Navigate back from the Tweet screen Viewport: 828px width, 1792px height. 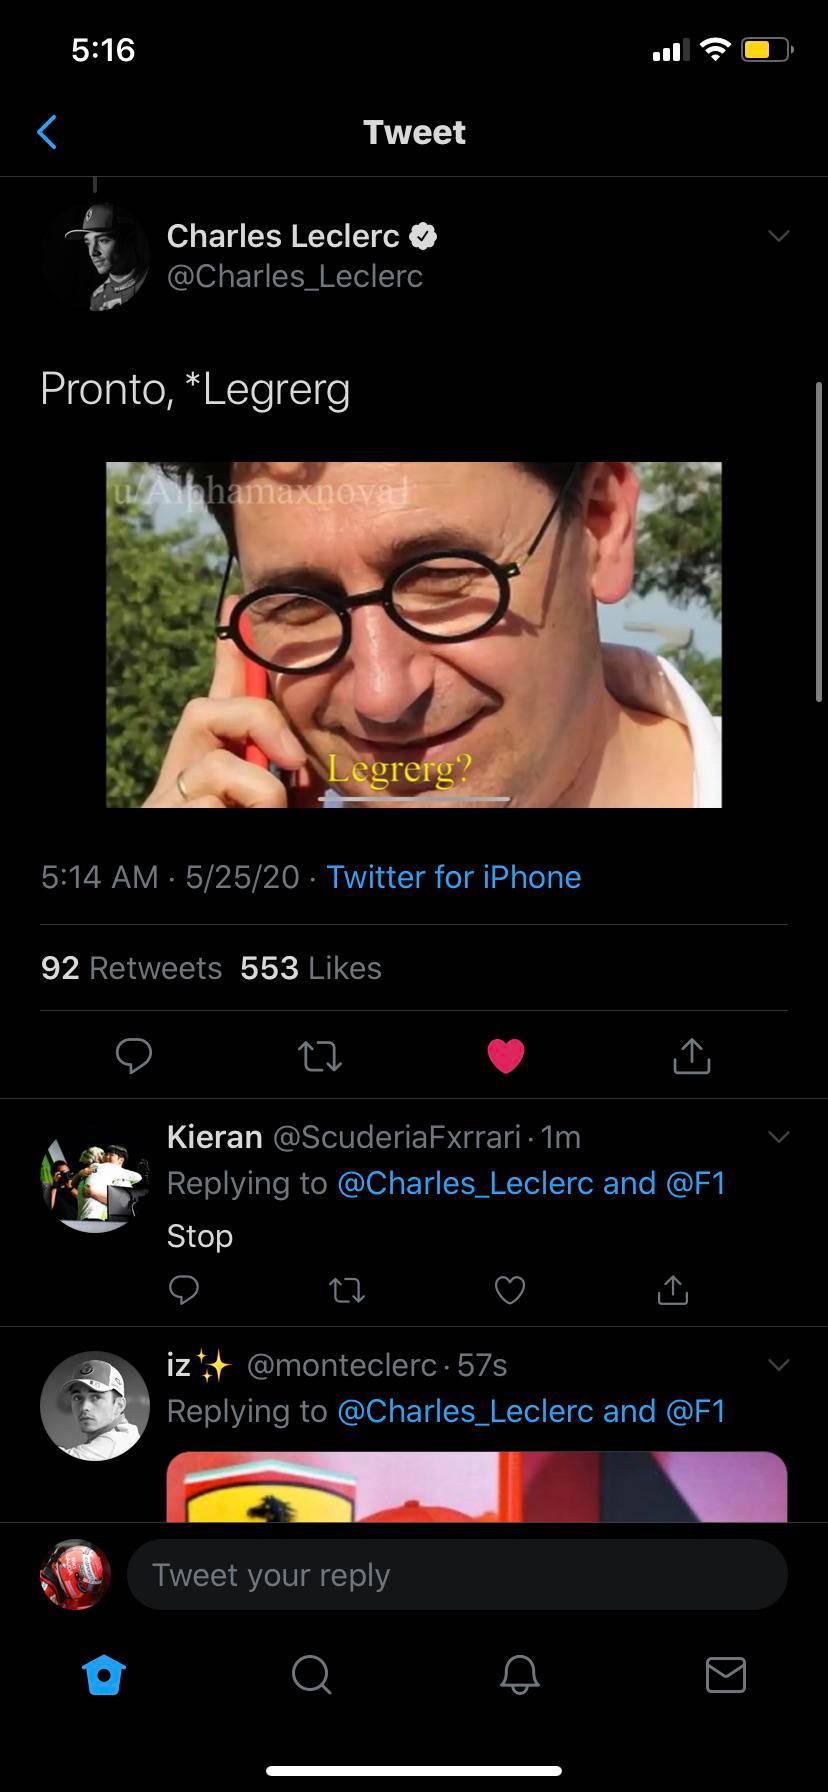[47, 131]
